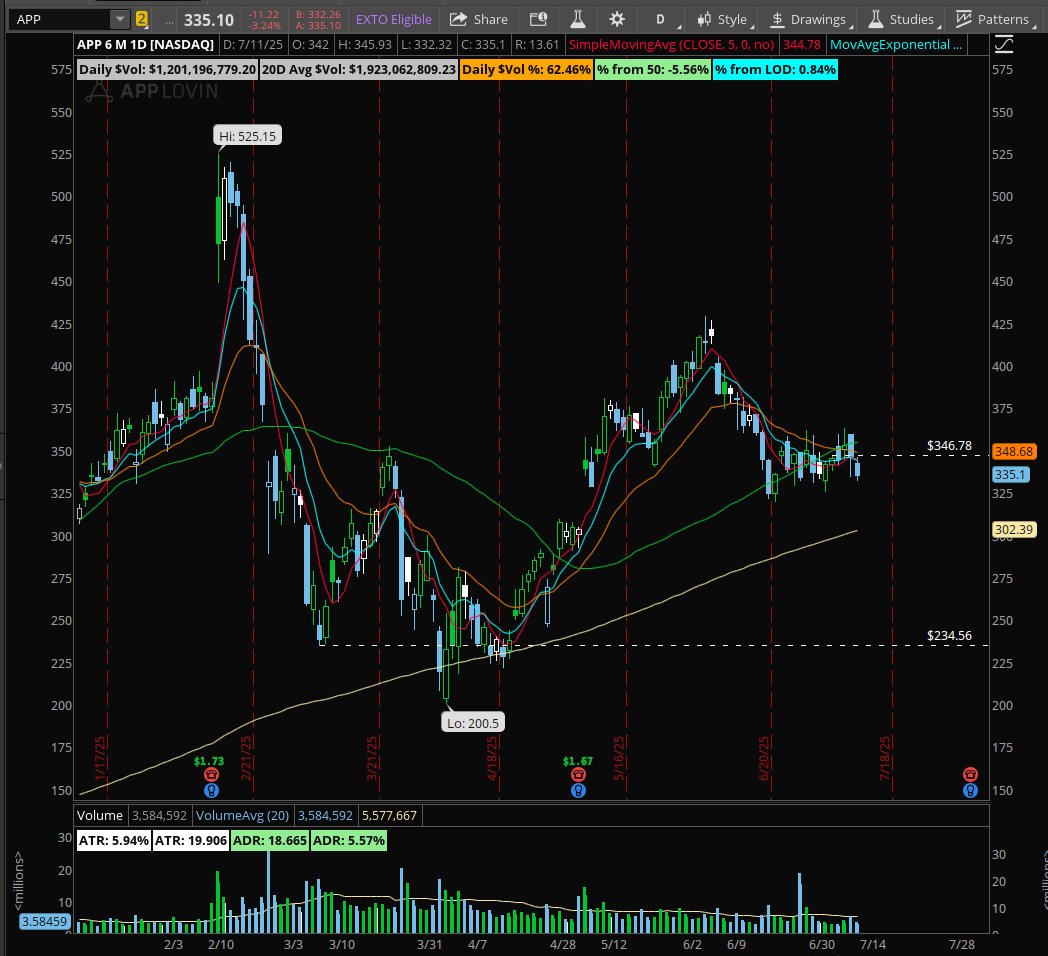
Task: Click the upcoming event lightbulb icon at far right
Action: click(970, 791)
